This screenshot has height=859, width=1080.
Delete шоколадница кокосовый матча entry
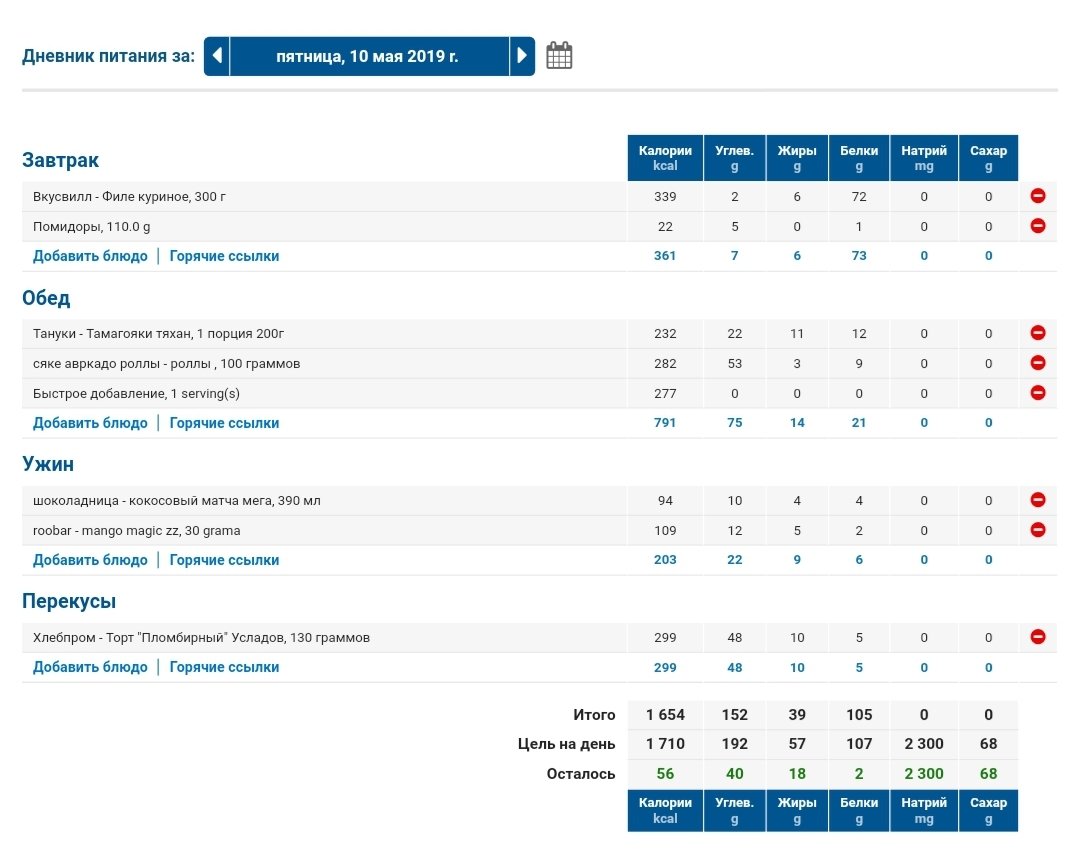pyautogui.click(x=1037, y=500)
